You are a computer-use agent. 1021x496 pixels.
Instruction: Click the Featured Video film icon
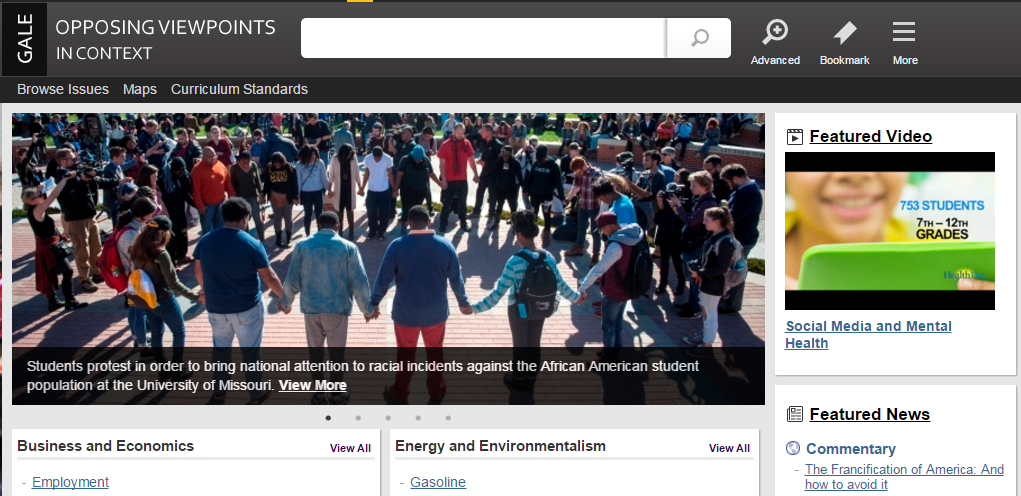(x=794, y=137)
